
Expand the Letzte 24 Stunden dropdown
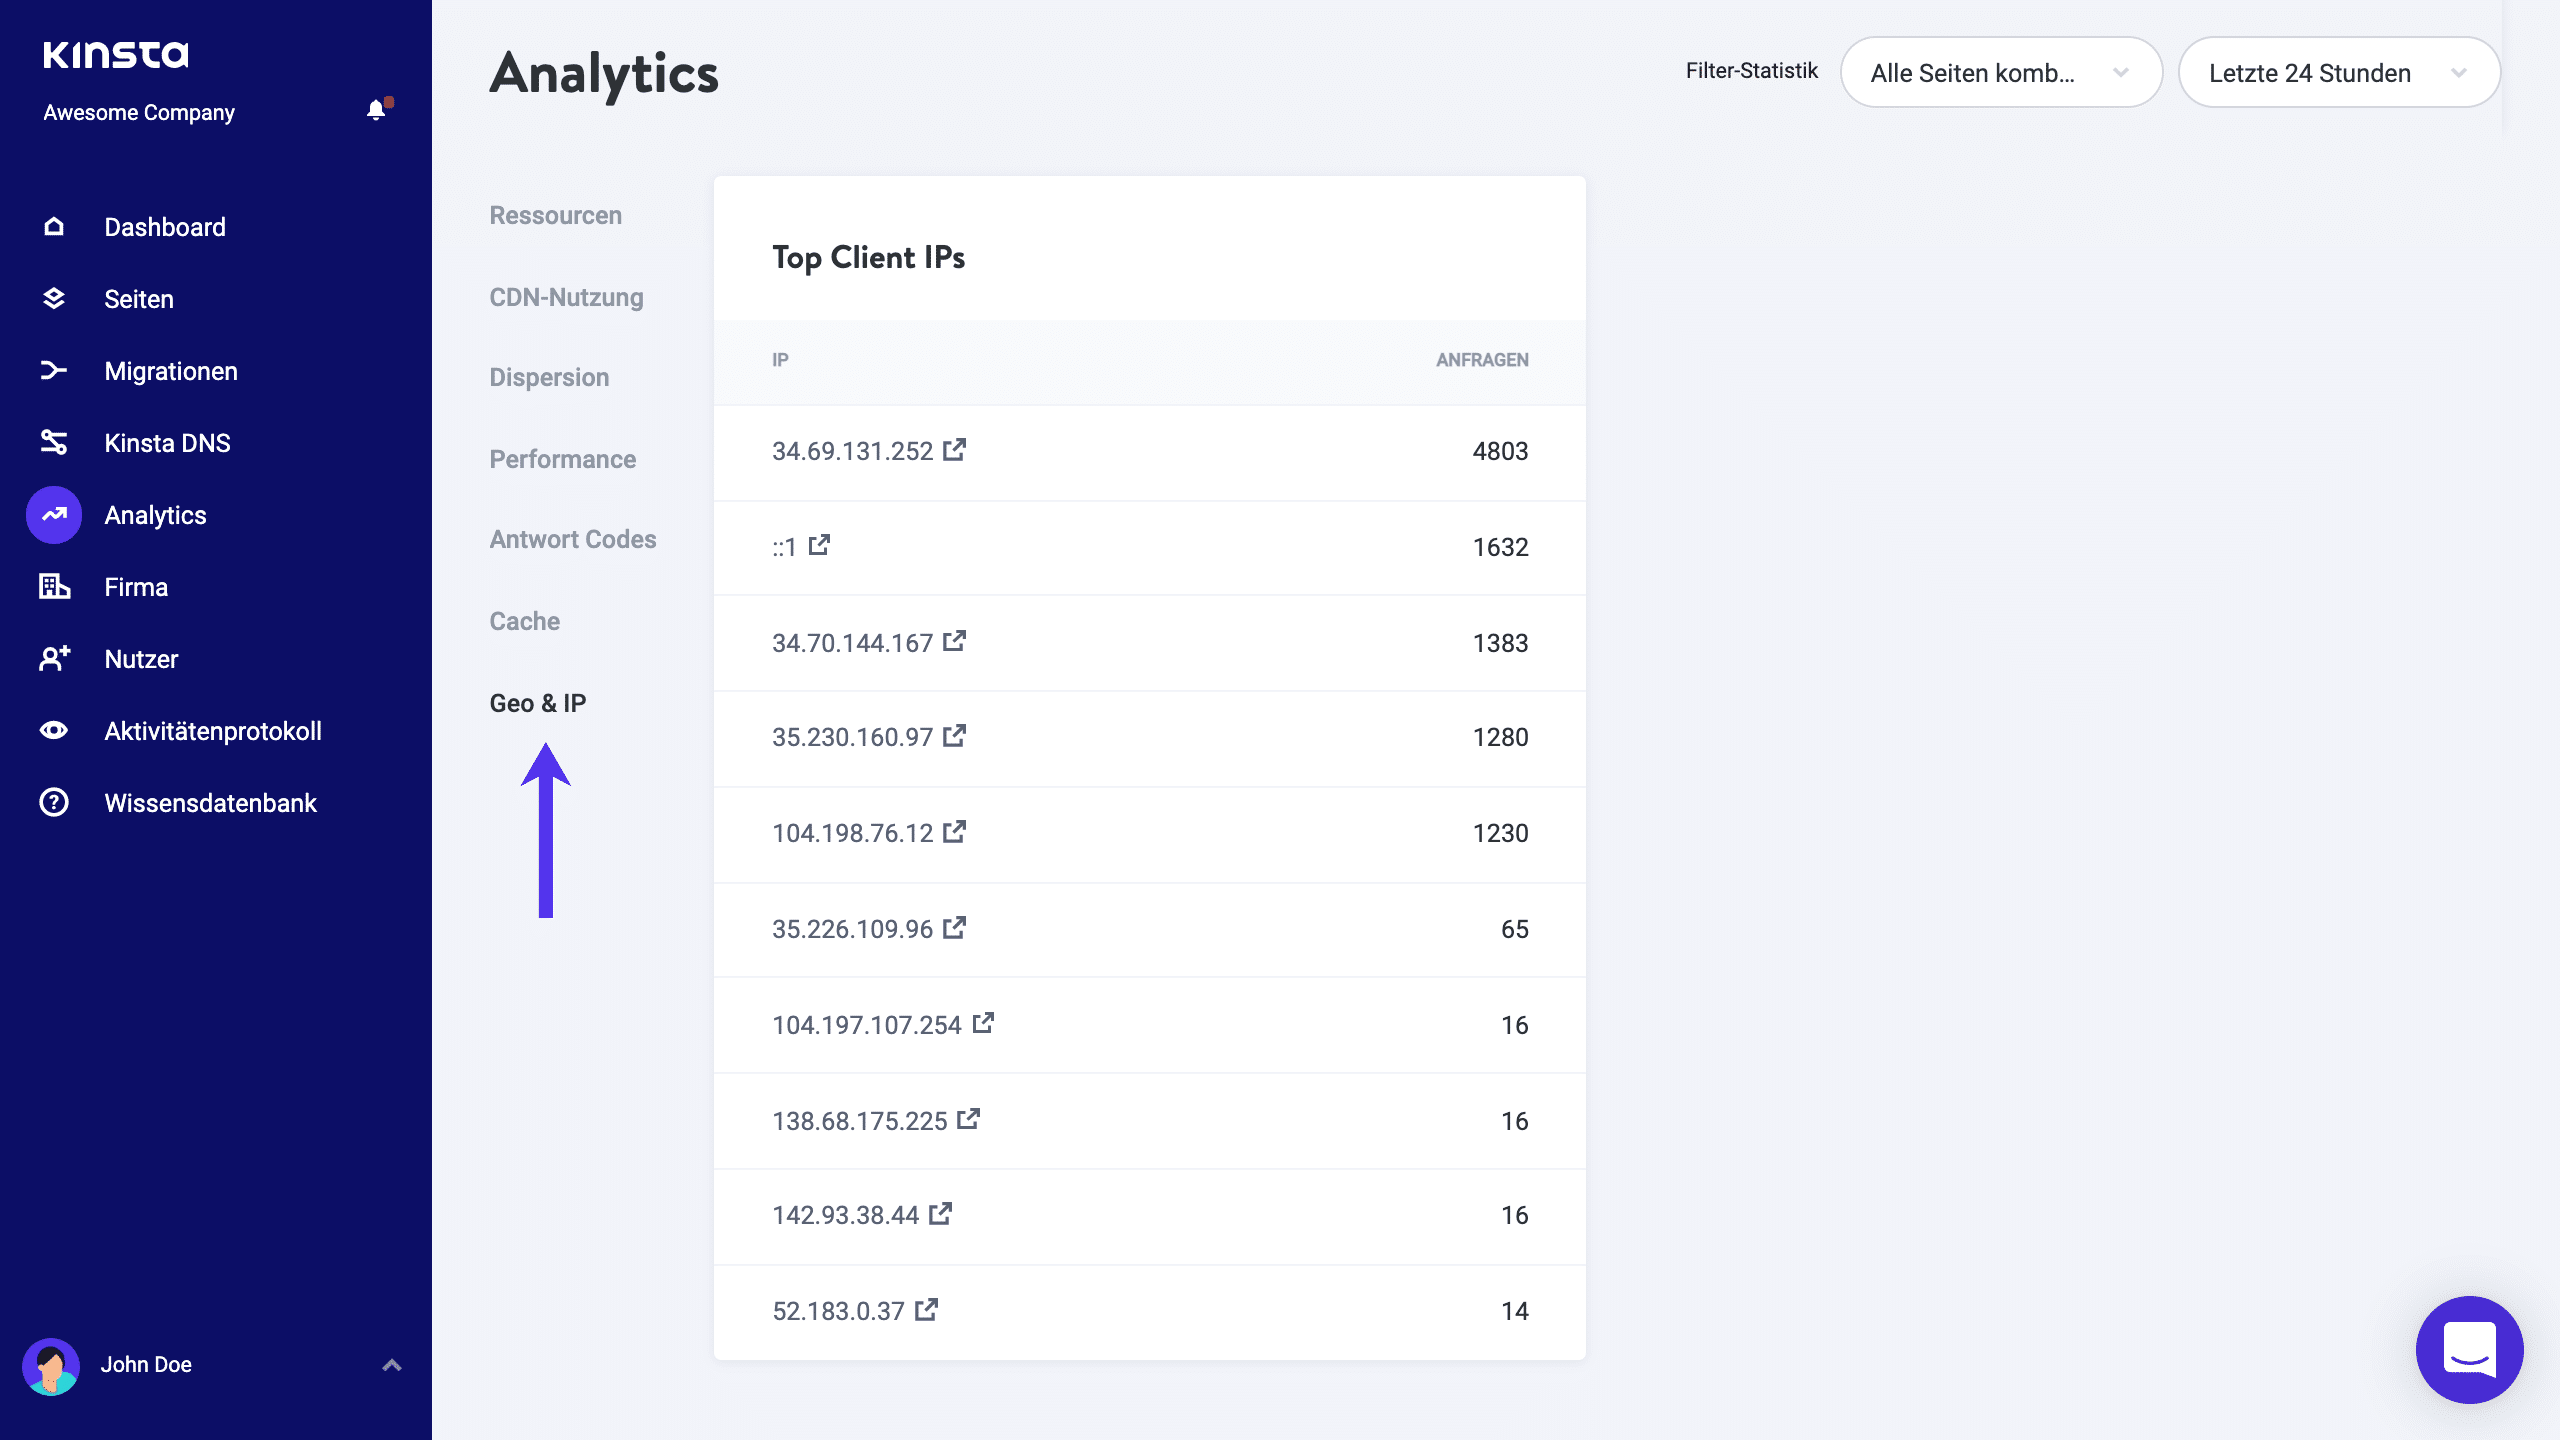pos(2339,73)
